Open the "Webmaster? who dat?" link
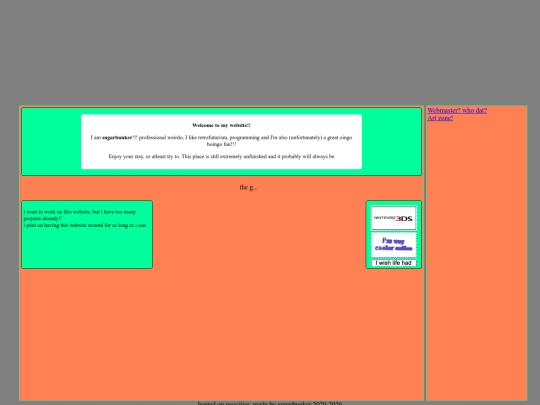 point(457,111)
